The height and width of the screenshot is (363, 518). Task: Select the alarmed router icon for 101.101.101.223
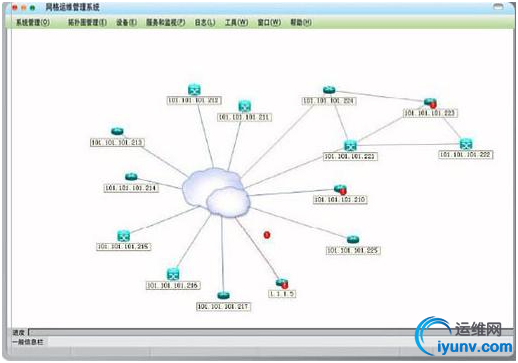[430, 103]
